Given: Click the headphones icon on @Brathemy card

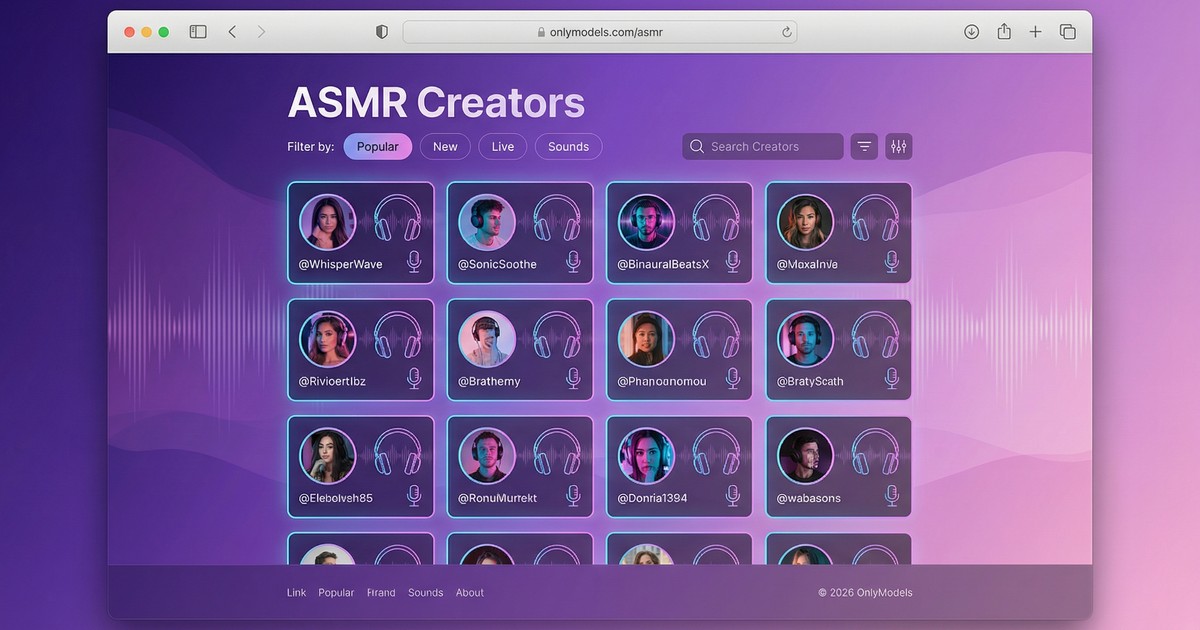Looking at the screenshot, I should [557, 335].
